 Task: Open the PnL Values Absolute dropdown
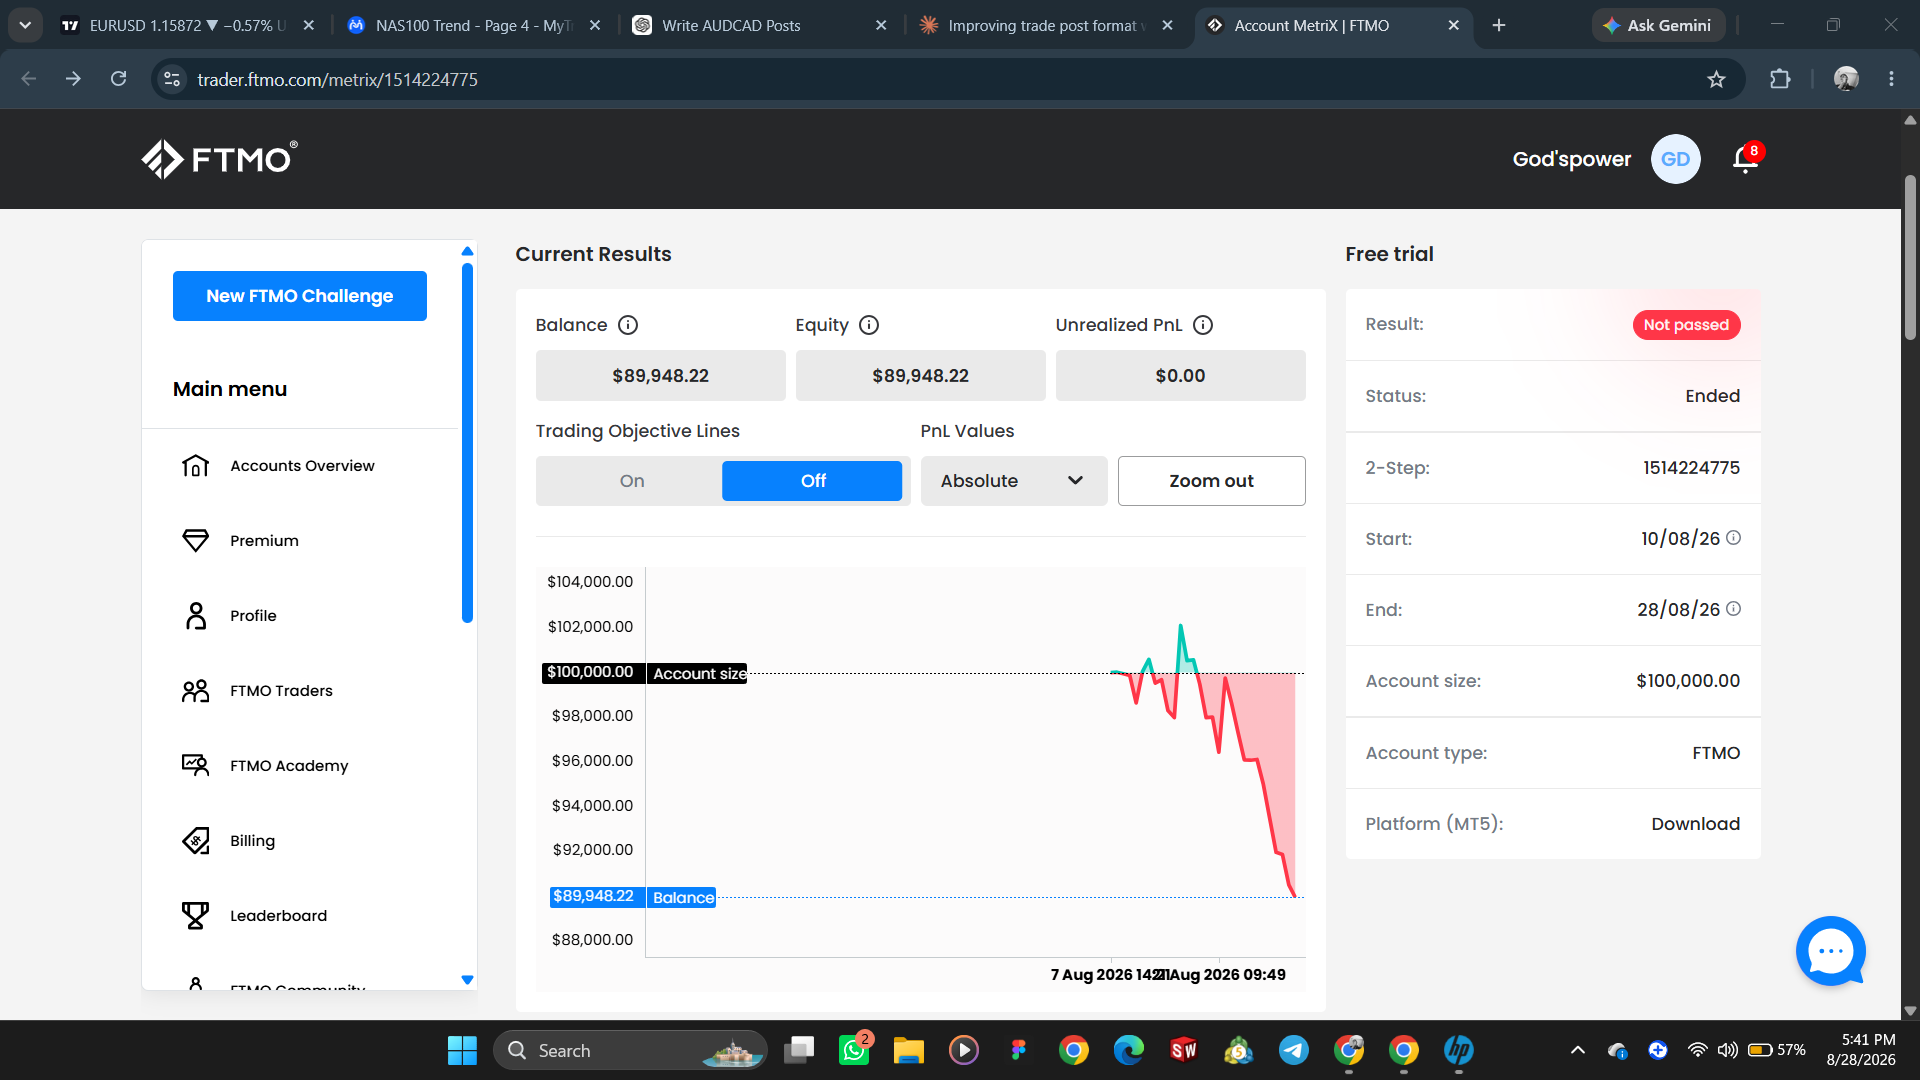(1013, 481)
